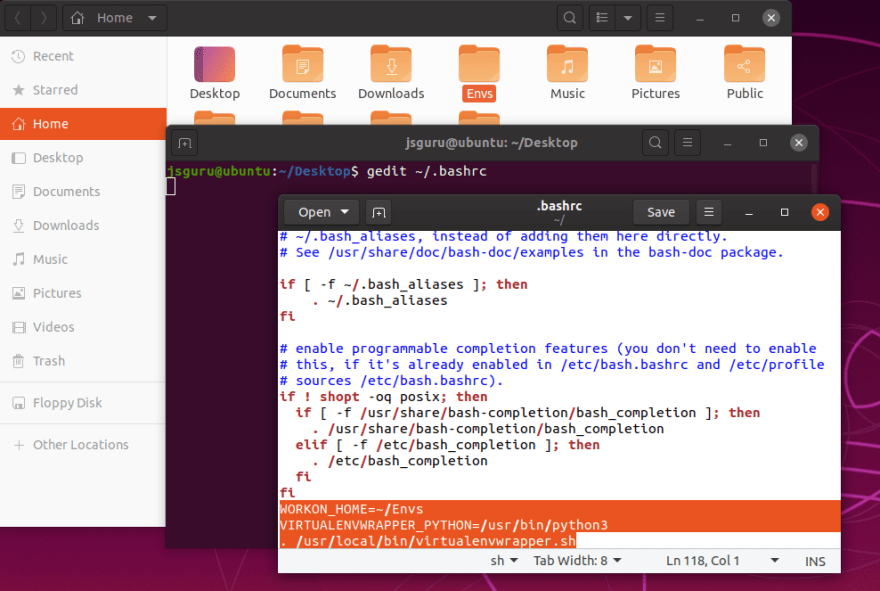This screenshot has height=591, width=880.
Task: Open the Downloads folder icon
Action: point(391,73)
